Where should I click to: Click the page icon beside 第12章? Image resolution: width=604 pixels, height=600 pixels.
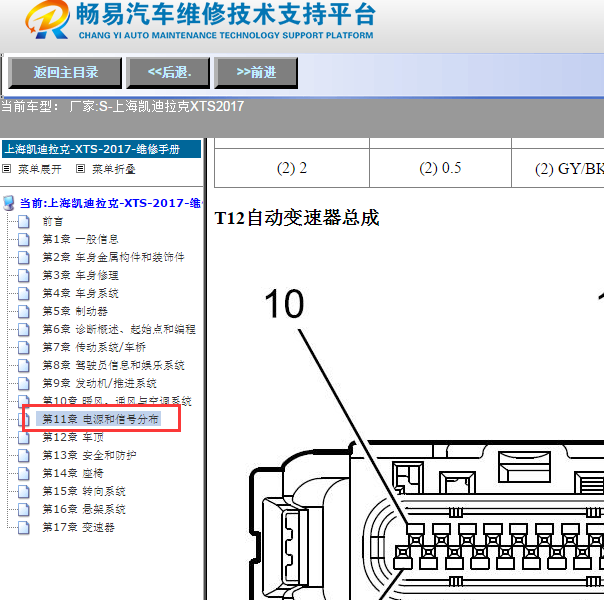pyautogui.click(x=23, y=437)
